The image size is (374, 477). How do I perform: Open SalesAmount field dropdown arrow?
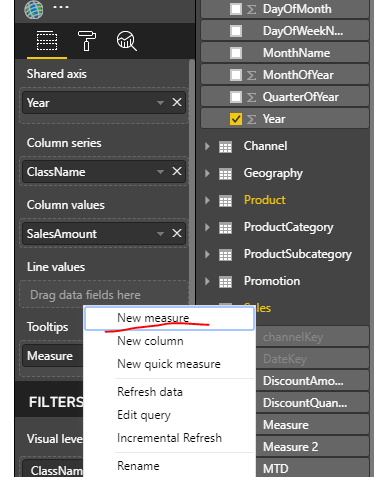coord(160,234)
